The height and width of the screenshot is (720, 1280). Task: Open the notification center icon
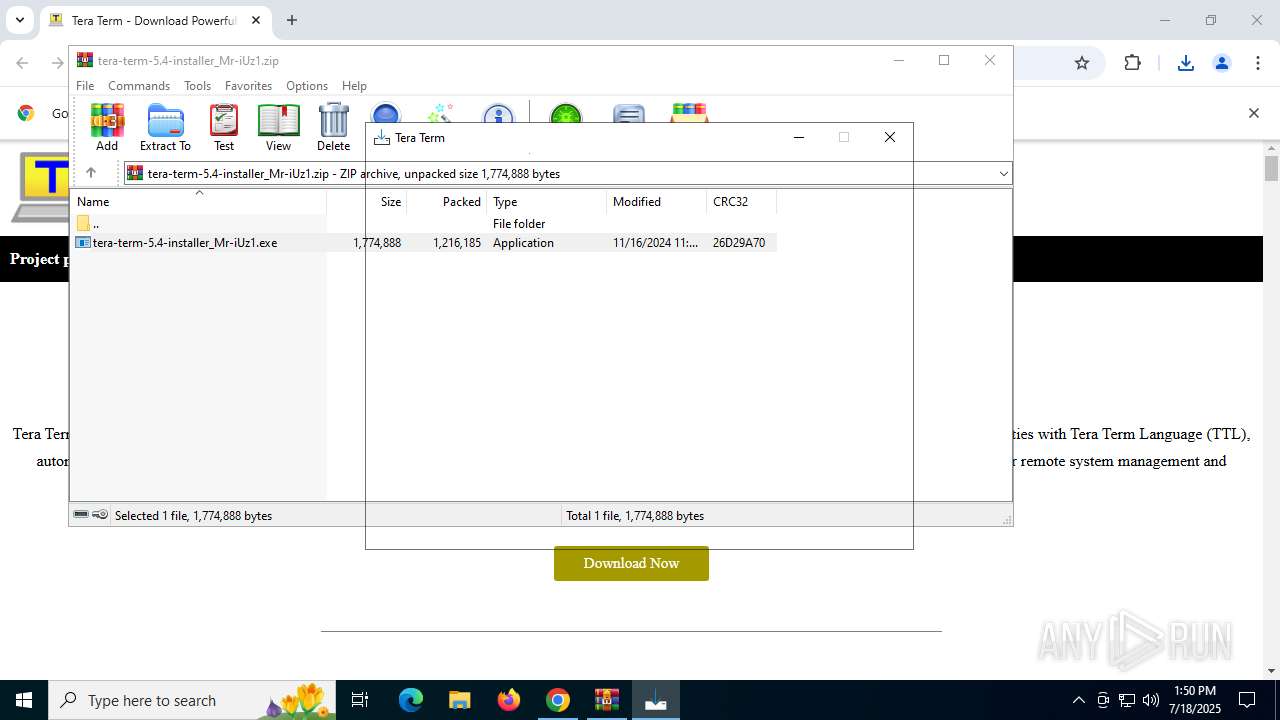(x=1248, y=700)
